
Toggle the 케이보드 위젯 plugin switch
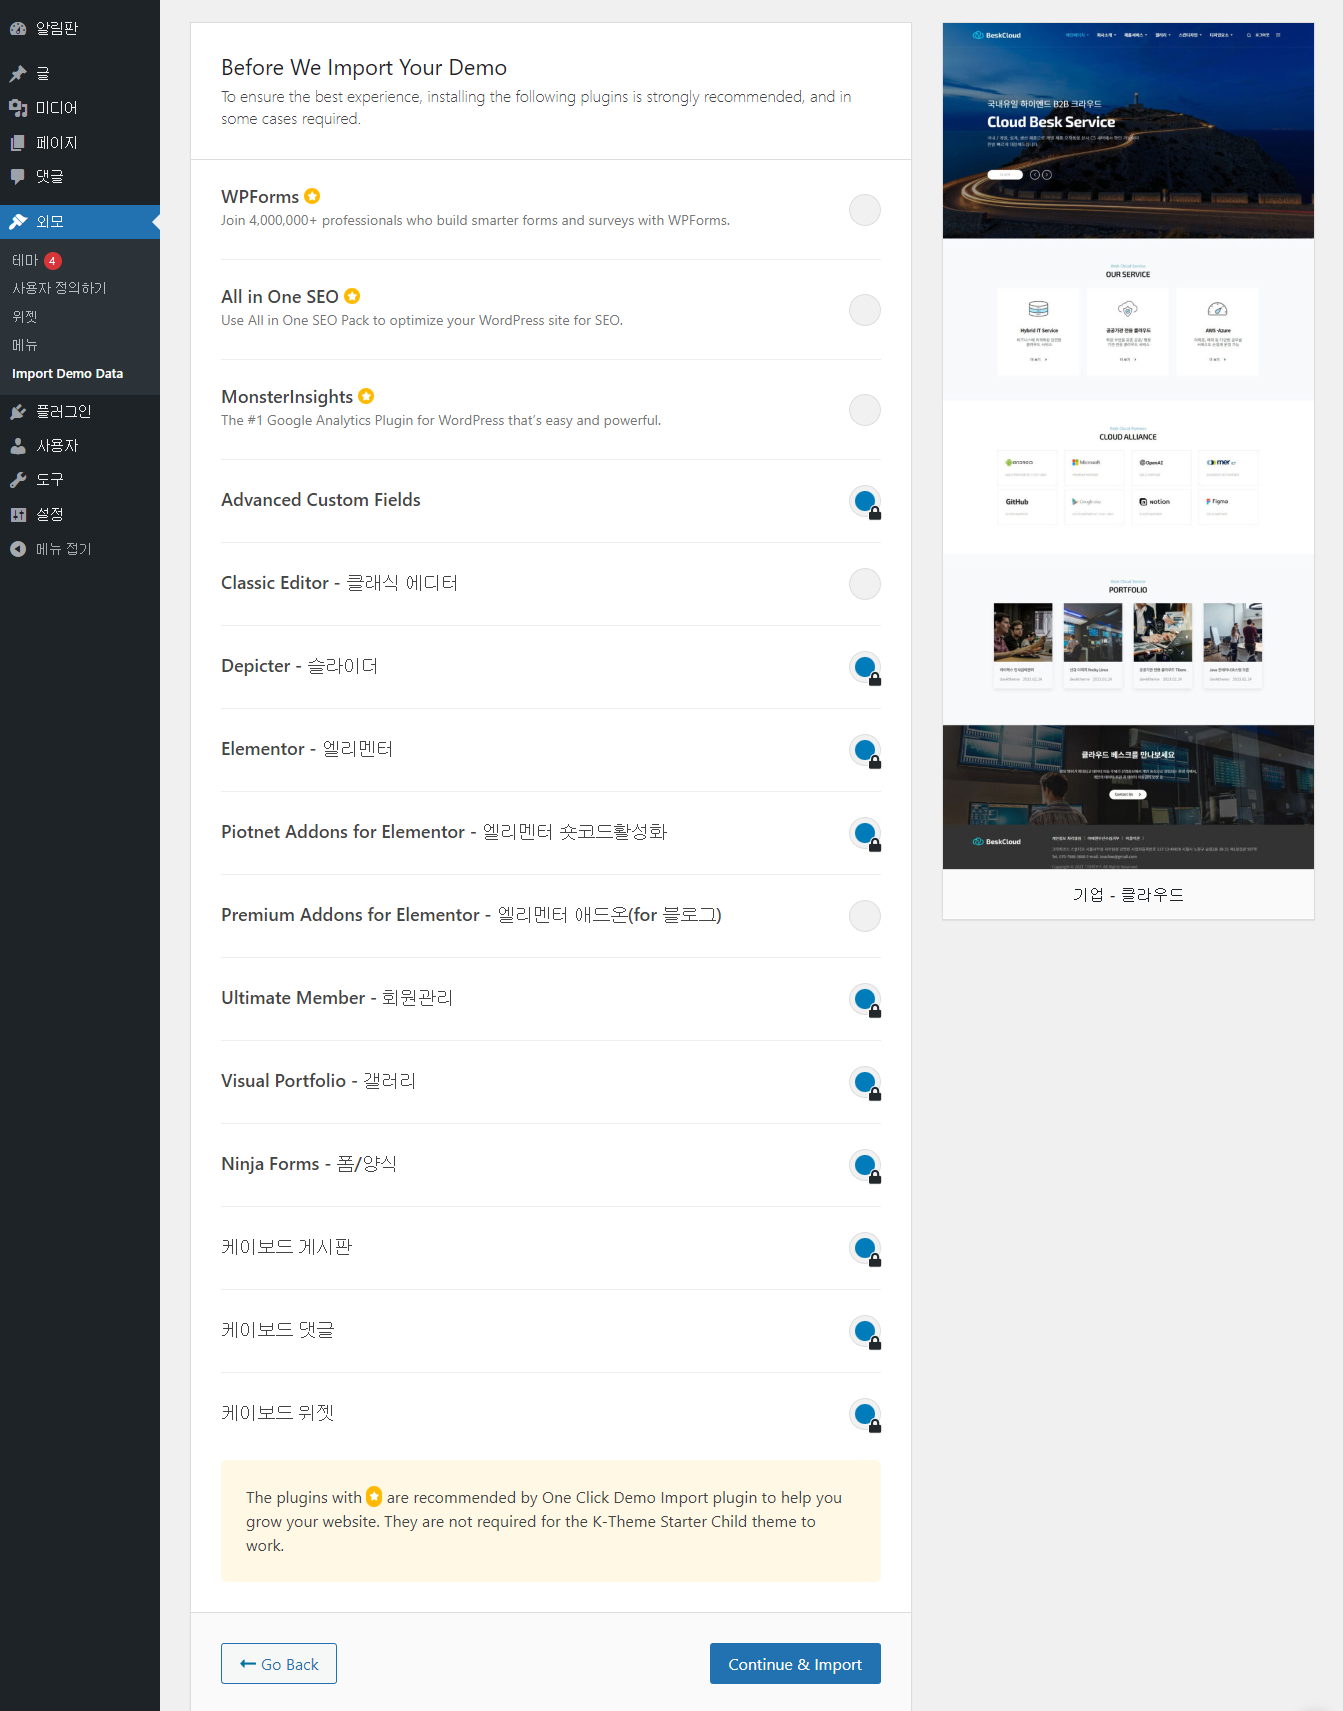(x=865, y=1414)
